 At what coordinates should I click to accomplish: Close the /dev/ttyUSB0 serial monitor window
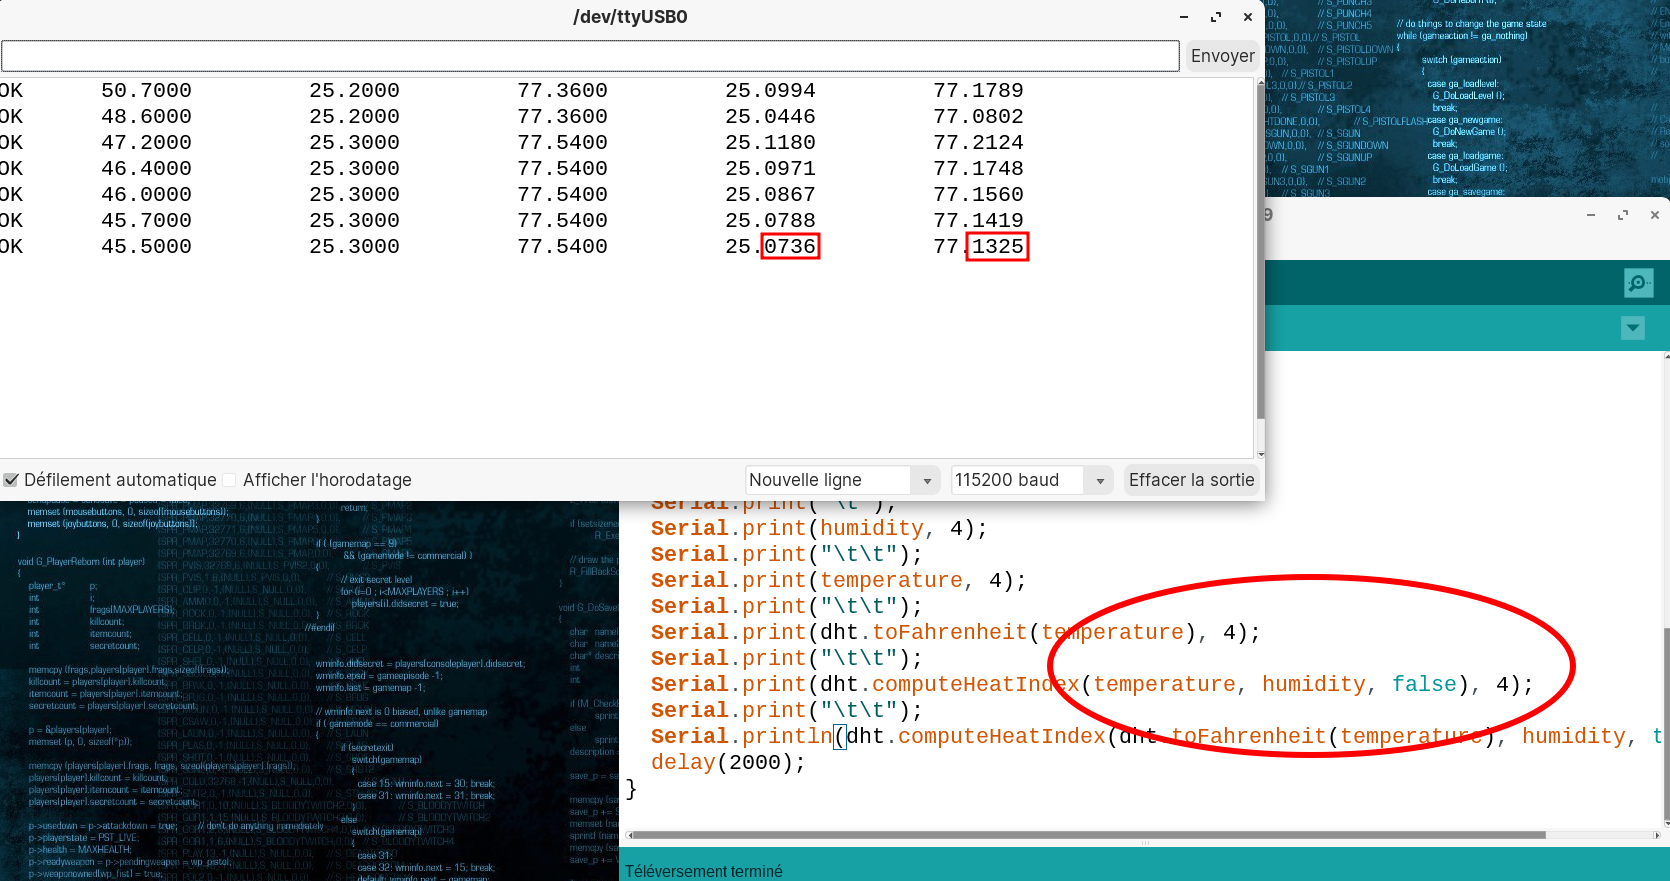(x=1248, y=17)
